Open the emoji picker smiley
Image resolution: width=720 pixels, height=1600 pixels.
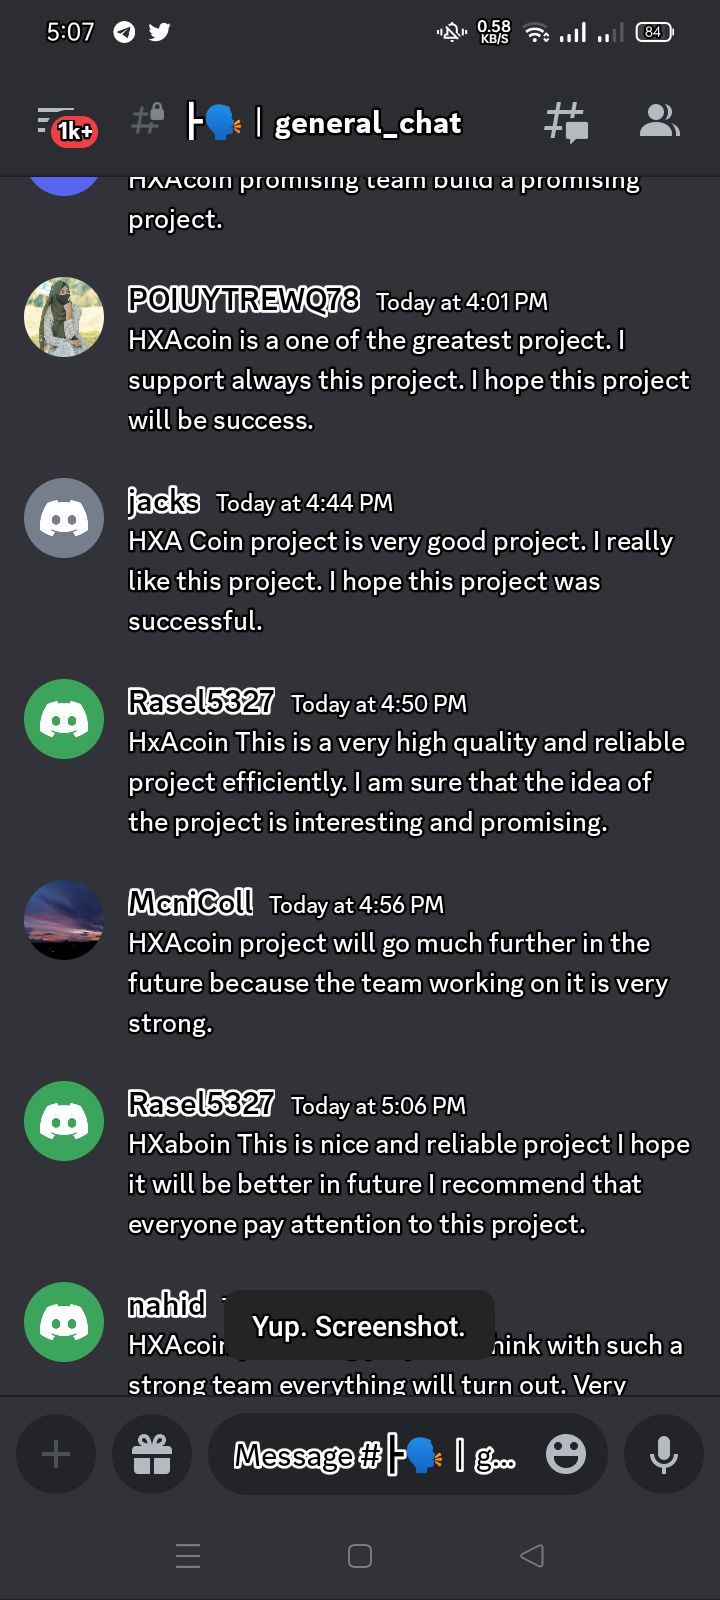(566, 1454)
